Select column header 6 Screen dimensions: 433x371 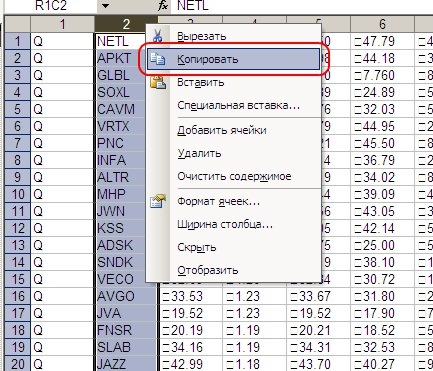click(382, 24)
